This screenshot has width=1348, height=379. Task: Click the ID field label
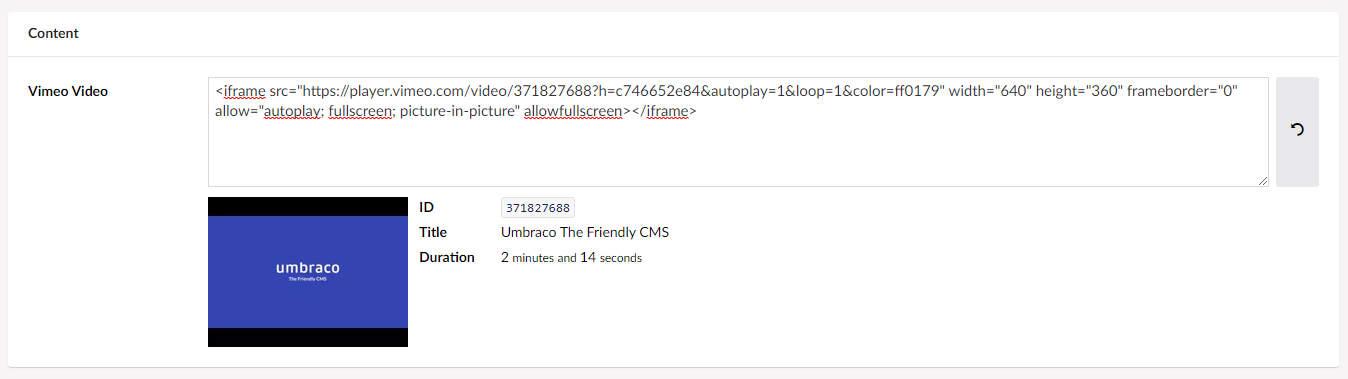tap(427, 207)
